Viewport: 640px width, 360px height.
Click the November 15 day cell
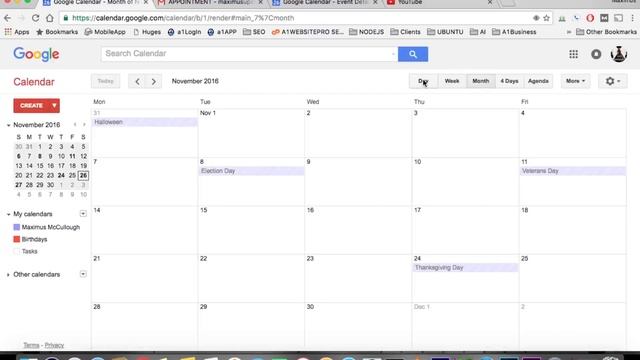pyautogui.click(x=251, y=230)
